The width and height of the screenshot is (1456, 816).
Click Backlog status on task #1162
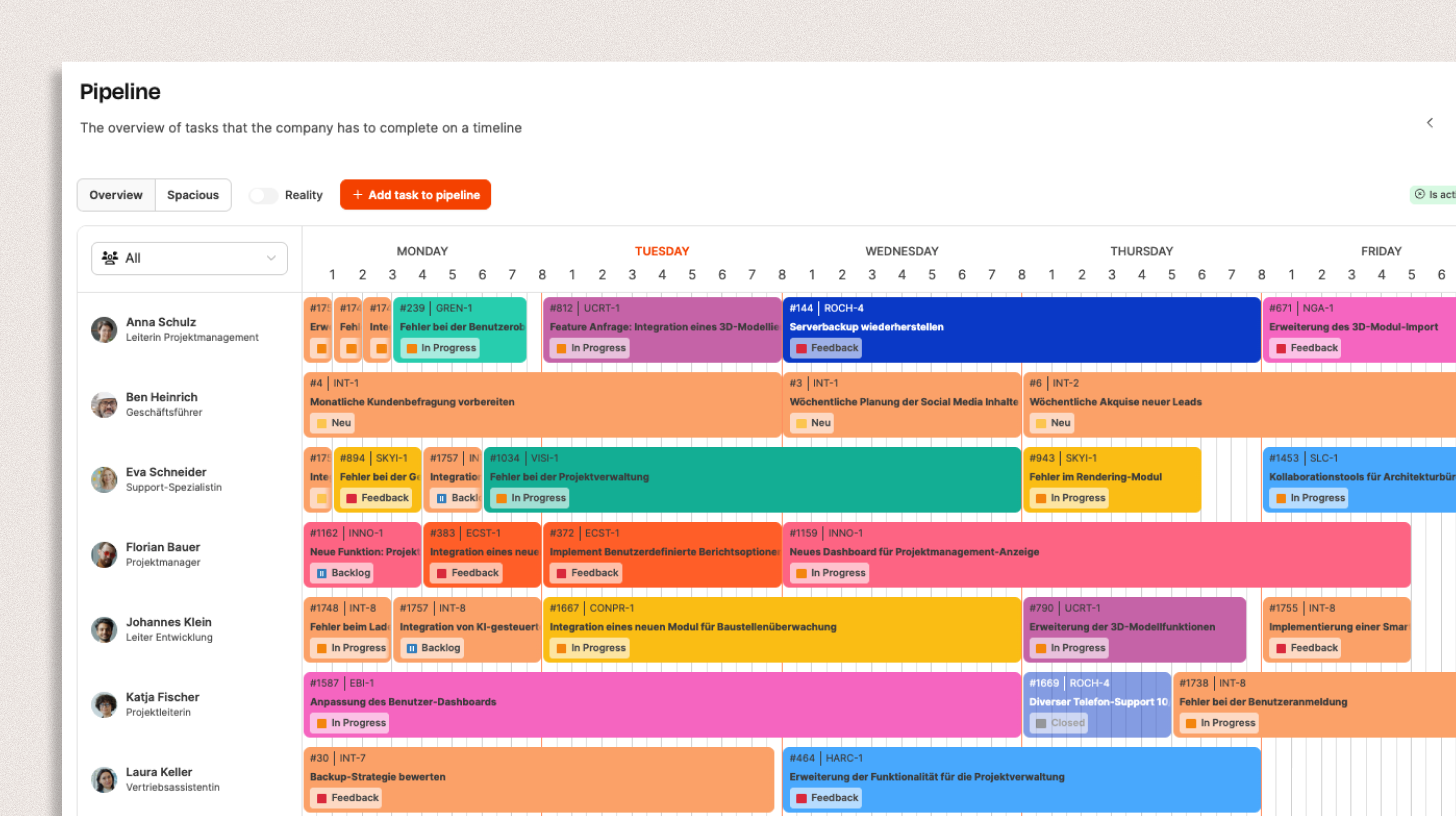343,573
